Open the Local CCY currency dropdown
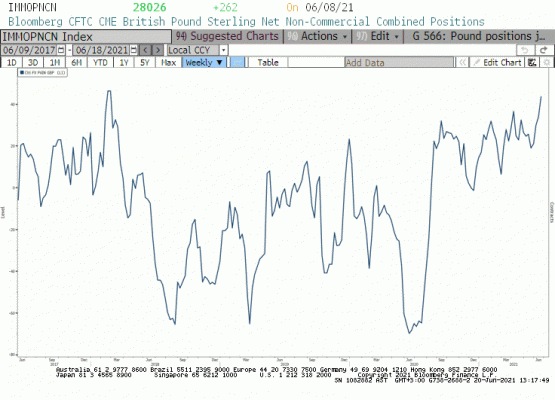The height and width of the screenshot is (400, 555). click(x=223, y=50)
